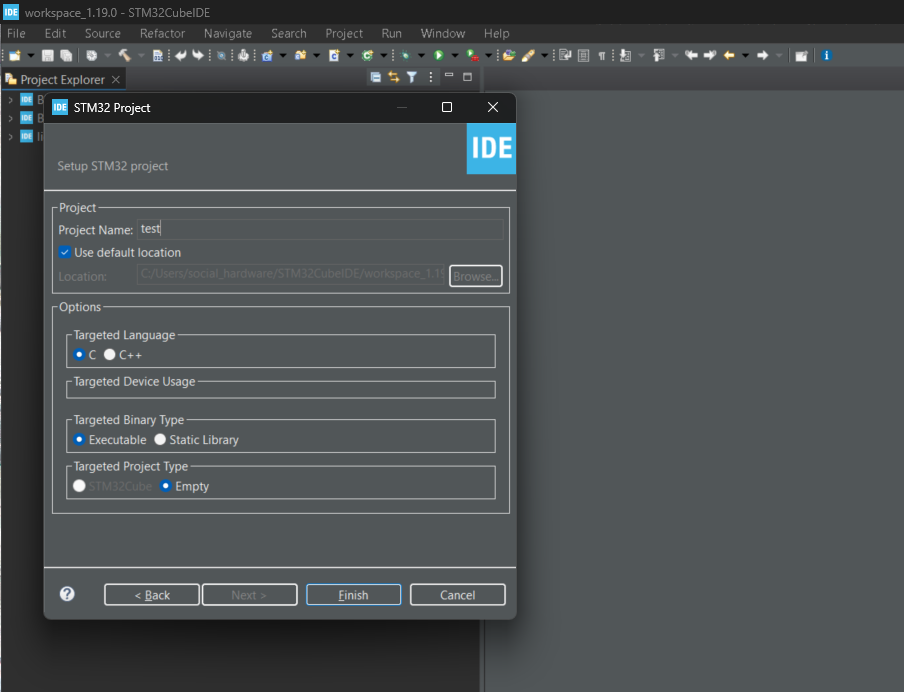Image resolution: width=904 pixels, height=692 pixels.
Task: Click the Back button in dialog
Action: [152, 595]
